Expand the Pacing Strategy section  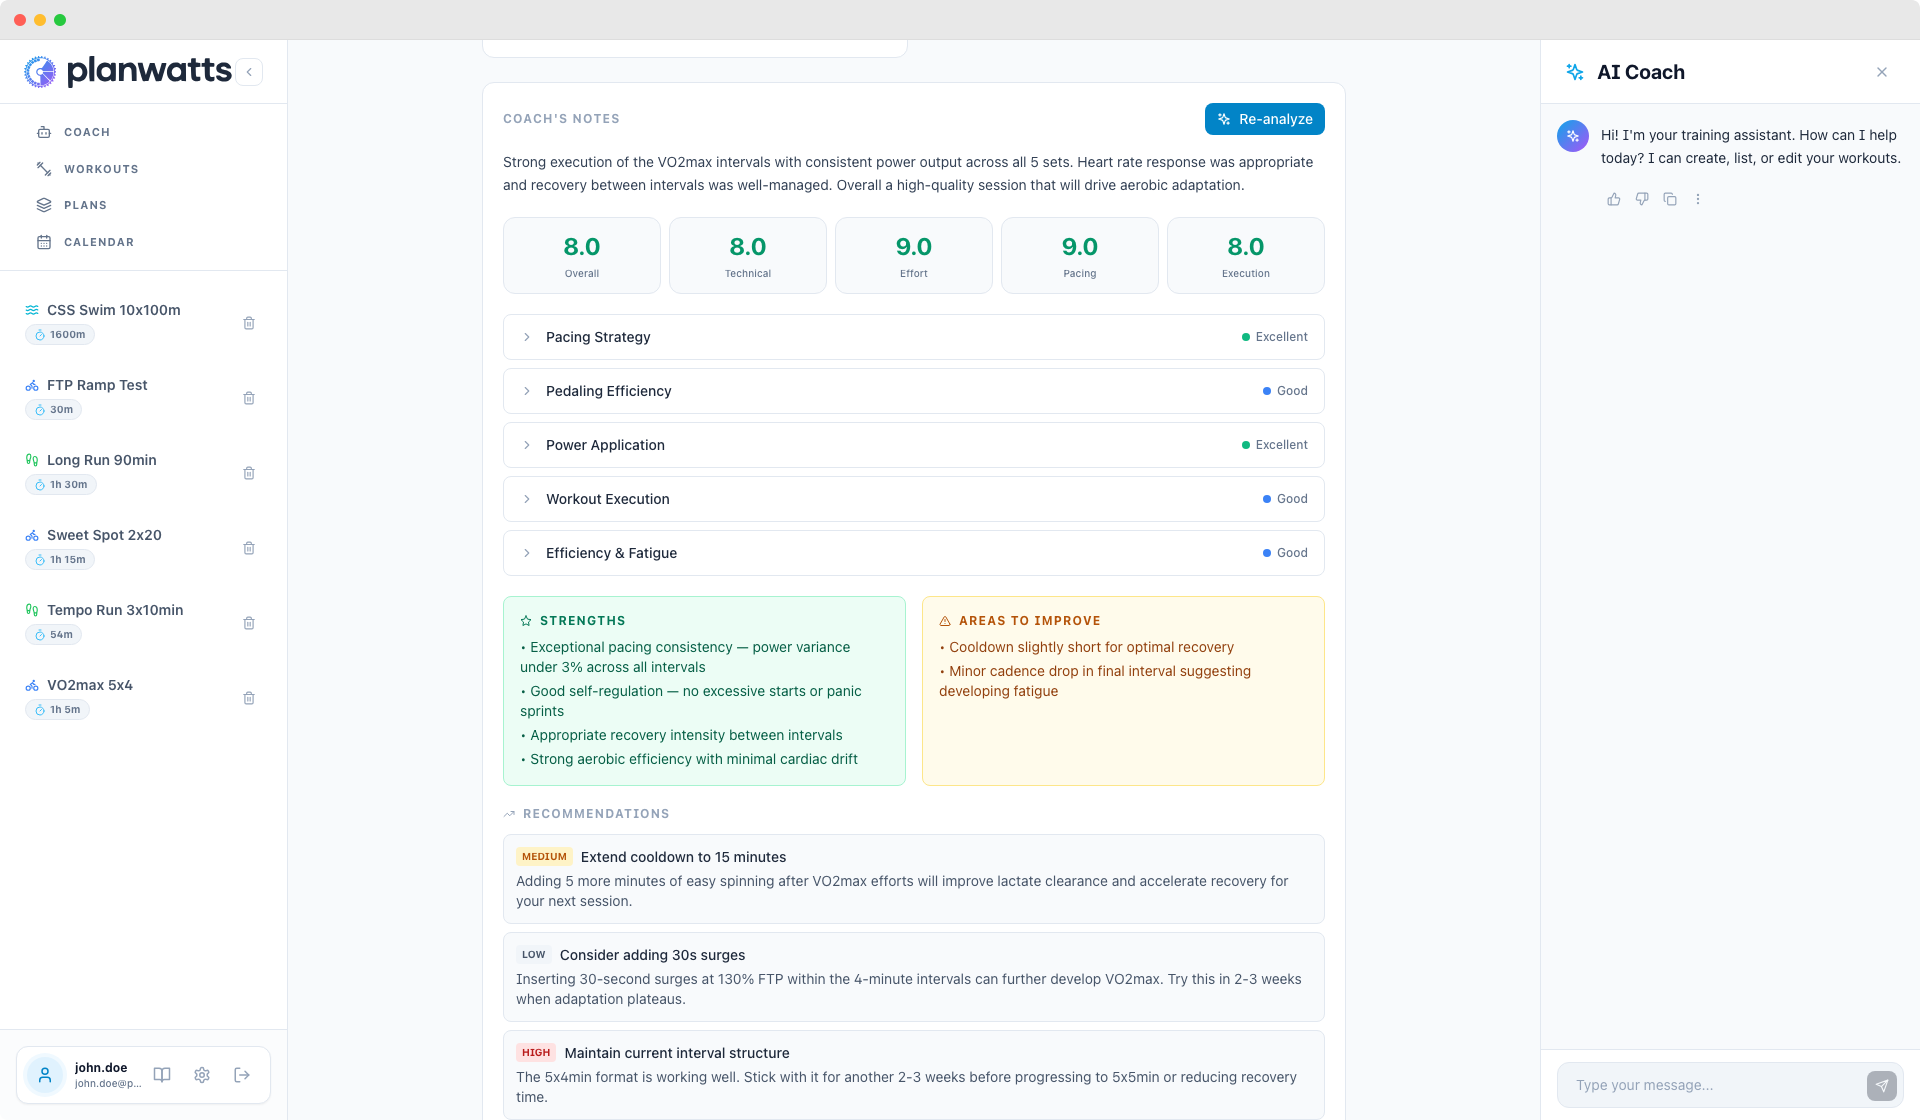click(x=914, y=337)
